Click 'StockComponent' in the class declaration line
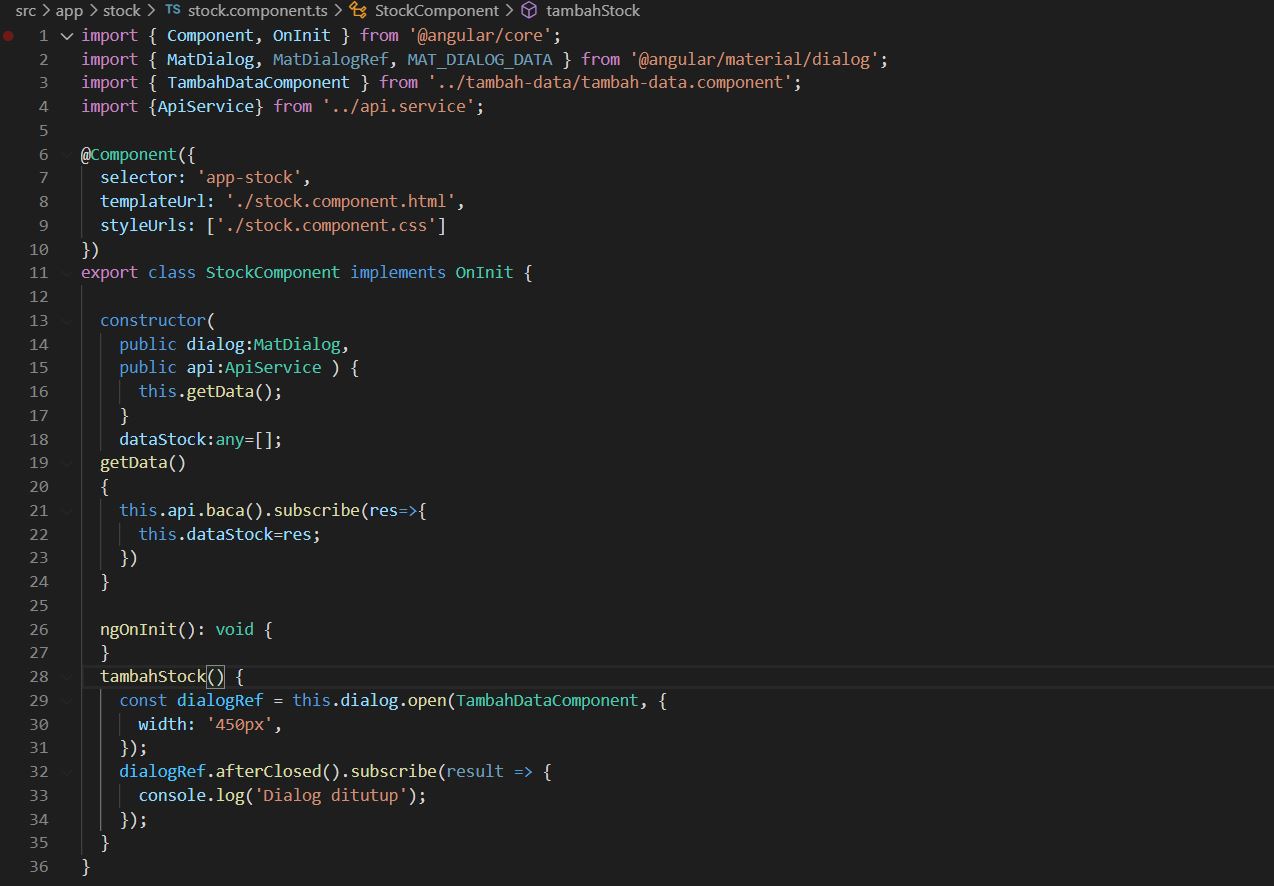This screenshot has height=886, width=1274. 273,272
